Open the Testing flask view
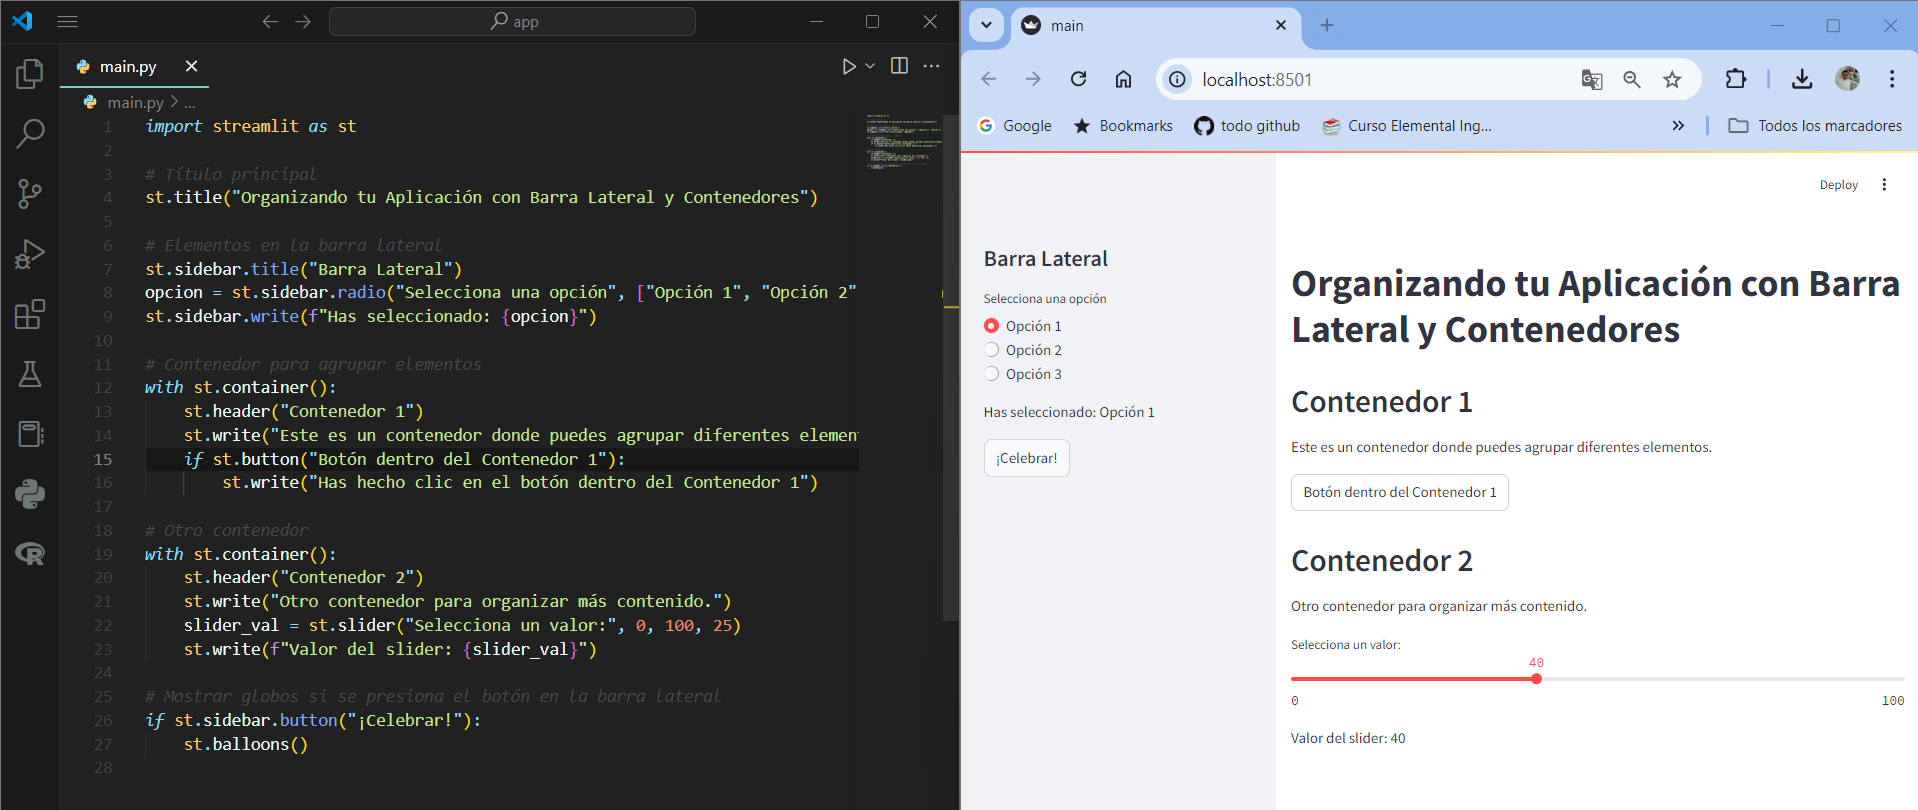The height and width of the screenshot is (810, 1918). point(30,374)
